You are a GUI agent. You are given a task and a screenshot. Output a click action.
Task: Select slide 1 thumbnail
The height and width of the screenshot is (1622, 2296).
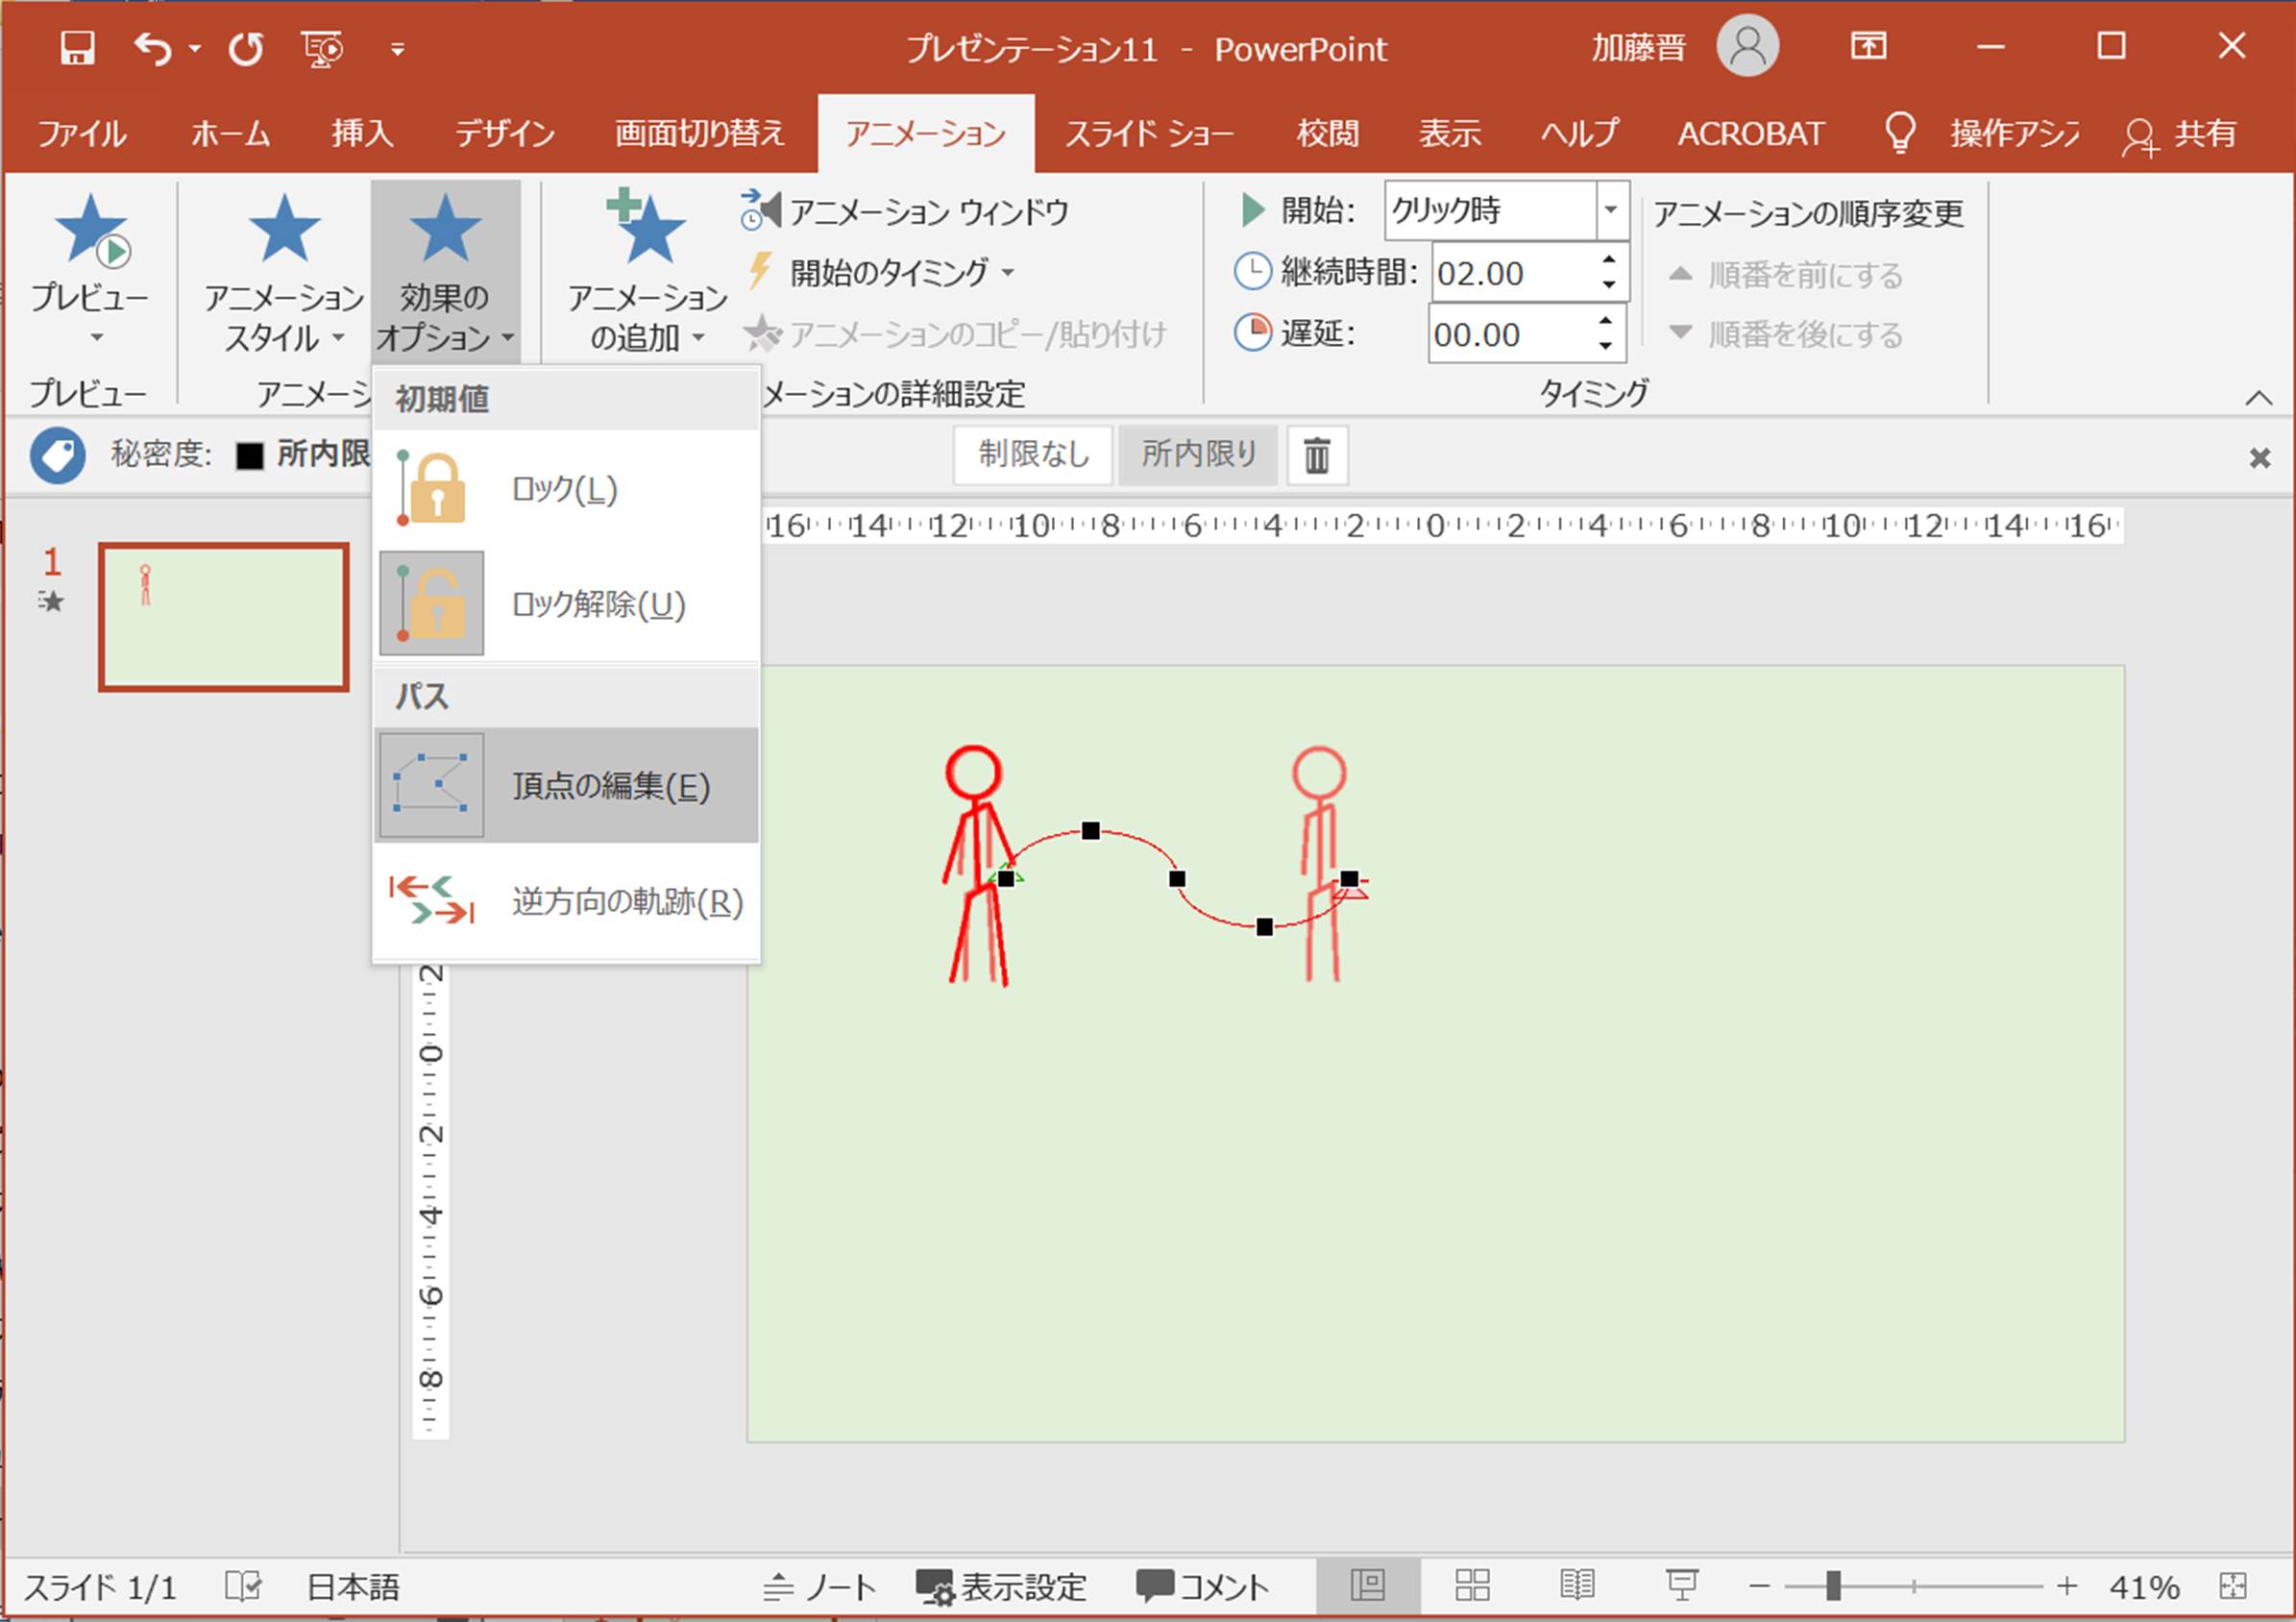point(224,616)
